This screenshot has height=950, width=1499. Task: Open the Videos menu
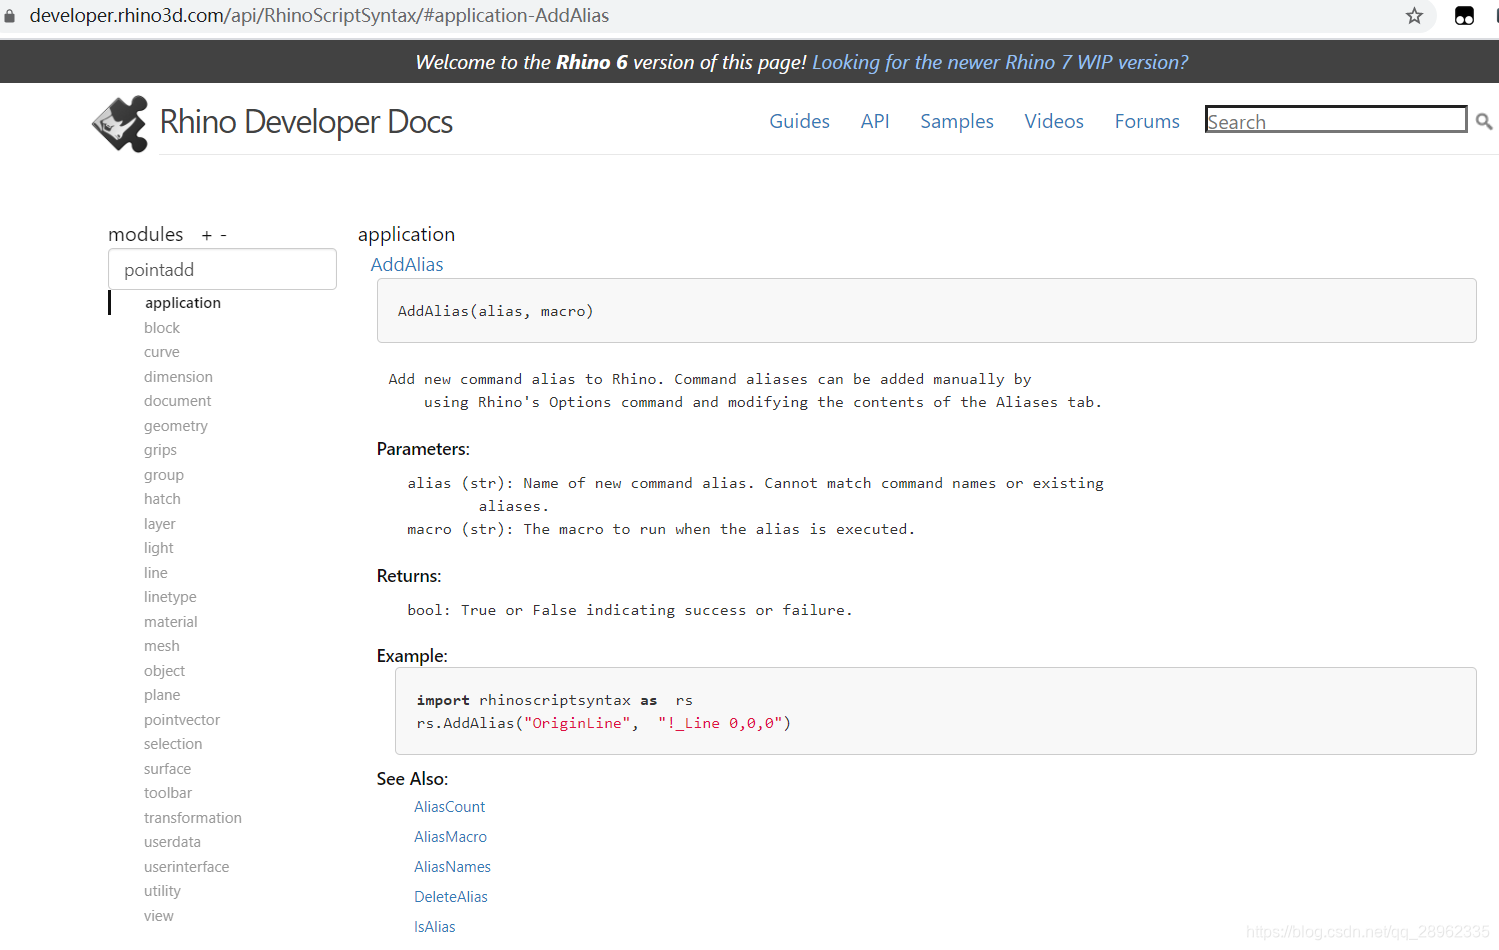click(1054, 121)
